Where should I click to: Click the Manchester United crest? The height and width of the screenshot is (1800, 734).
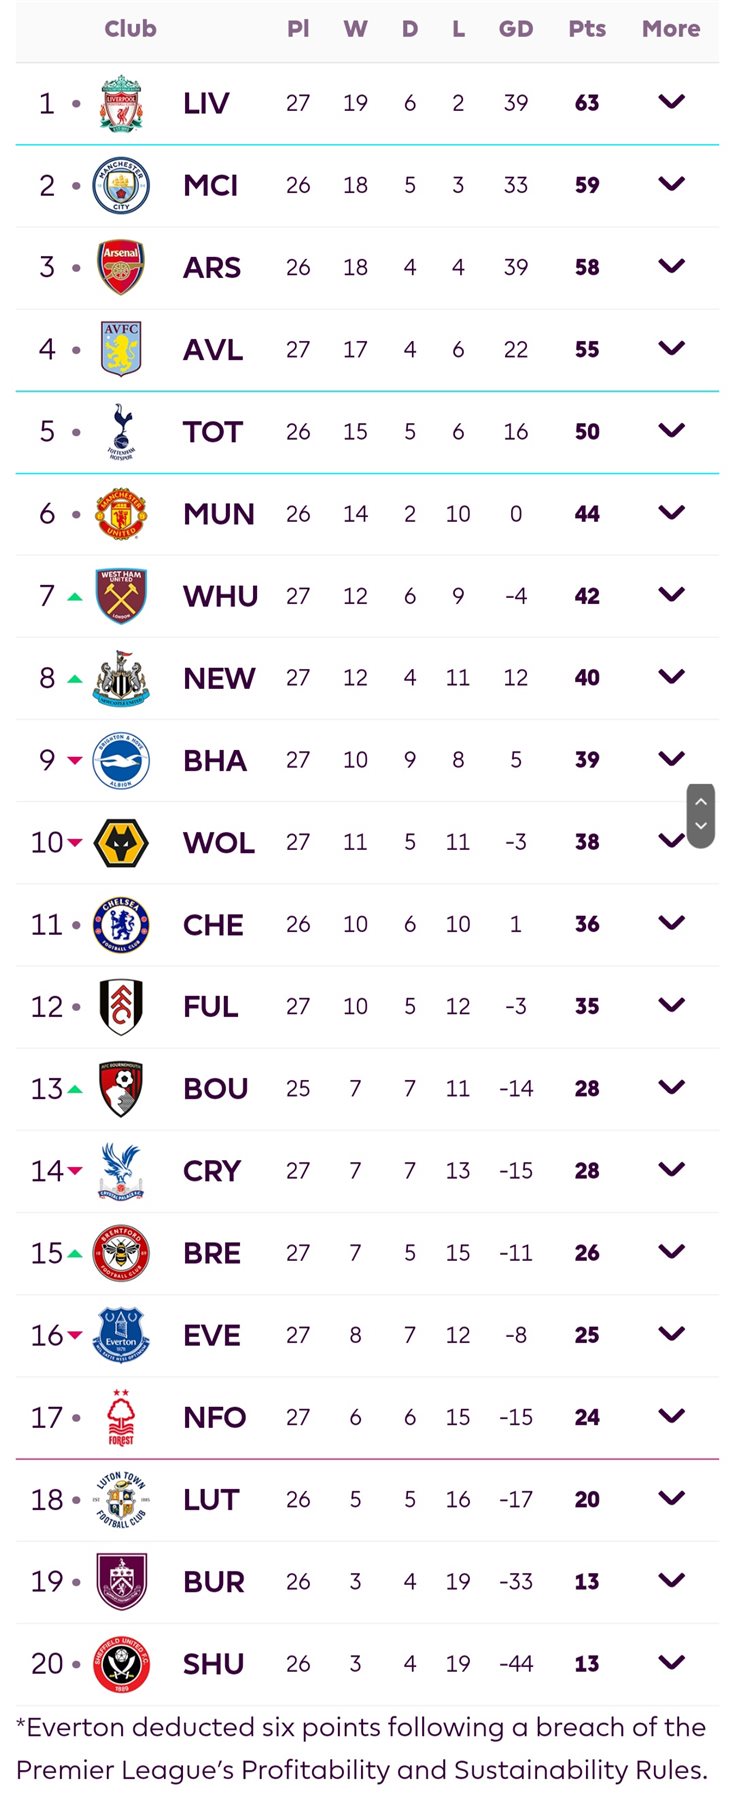121,514
